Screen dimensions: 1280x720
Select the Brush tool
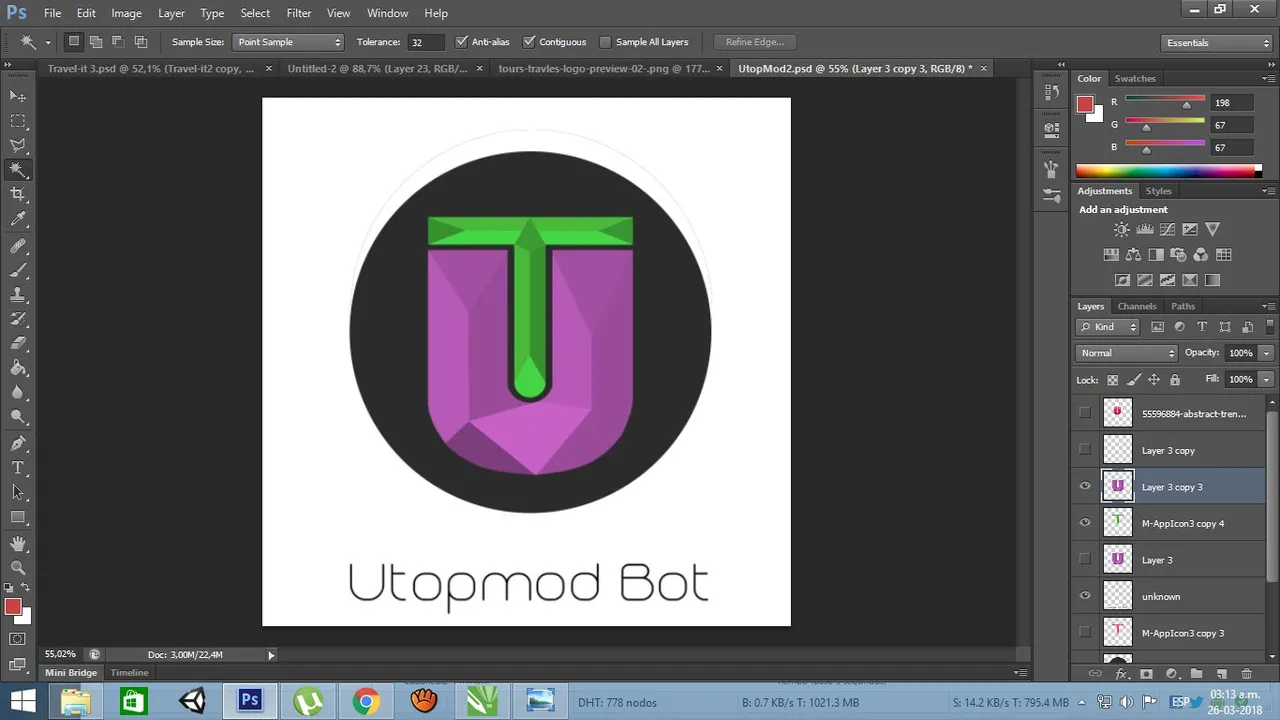(18, 270)
